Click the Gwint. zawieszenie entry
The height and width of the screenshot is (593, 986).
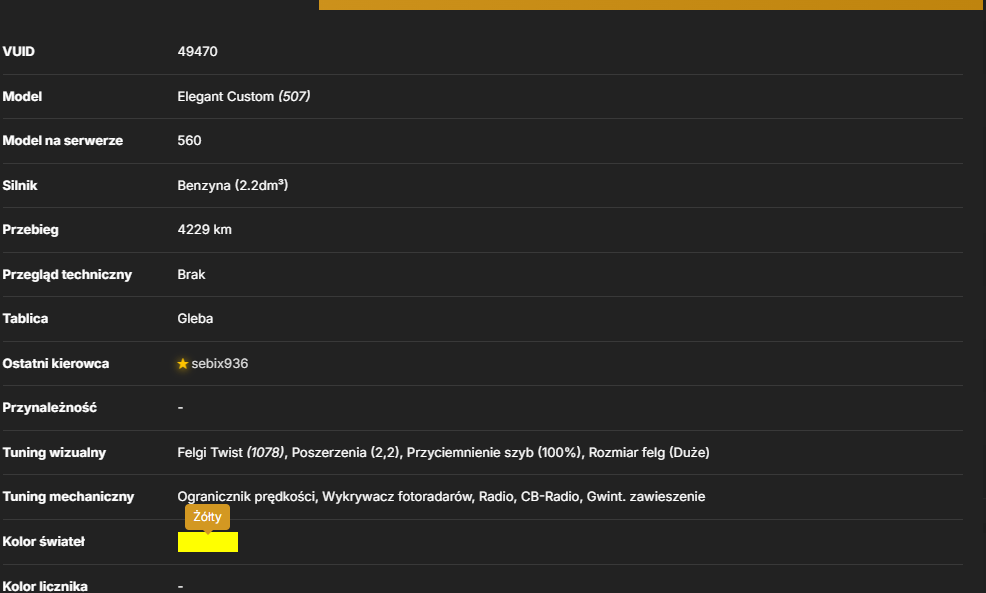click(646, 497)
